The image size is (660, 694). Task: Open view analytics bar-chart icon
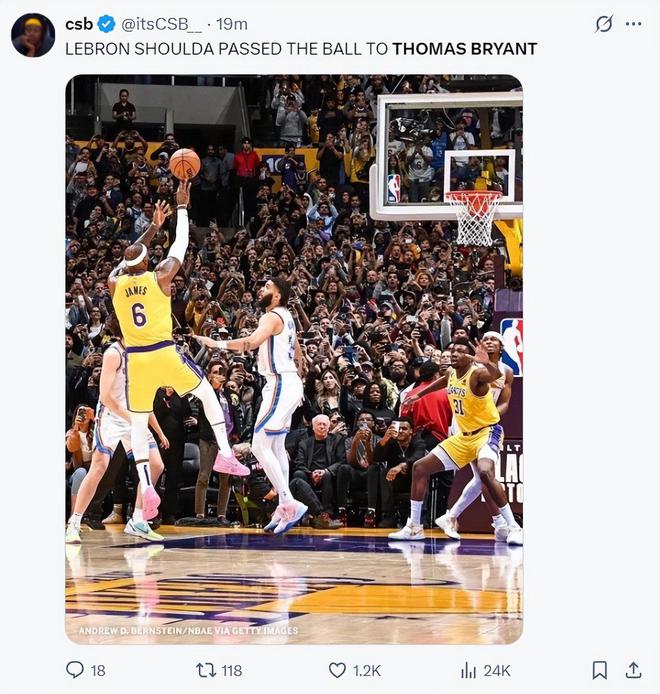(x=468, y=670)
